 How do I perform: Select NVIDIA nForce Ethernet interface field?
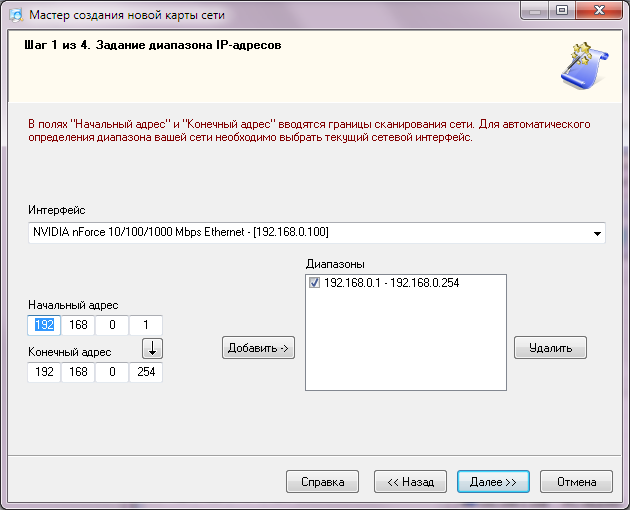pos(317,233)
